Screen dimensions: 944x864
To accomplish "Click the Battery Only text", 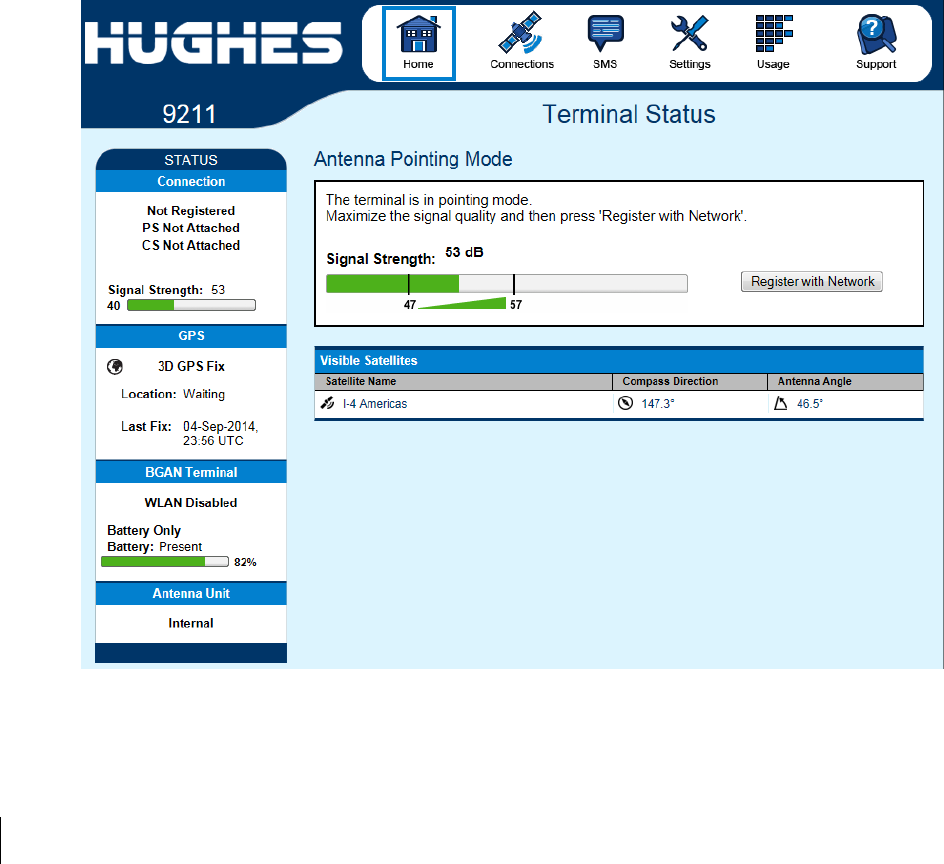I will (144, 530).
